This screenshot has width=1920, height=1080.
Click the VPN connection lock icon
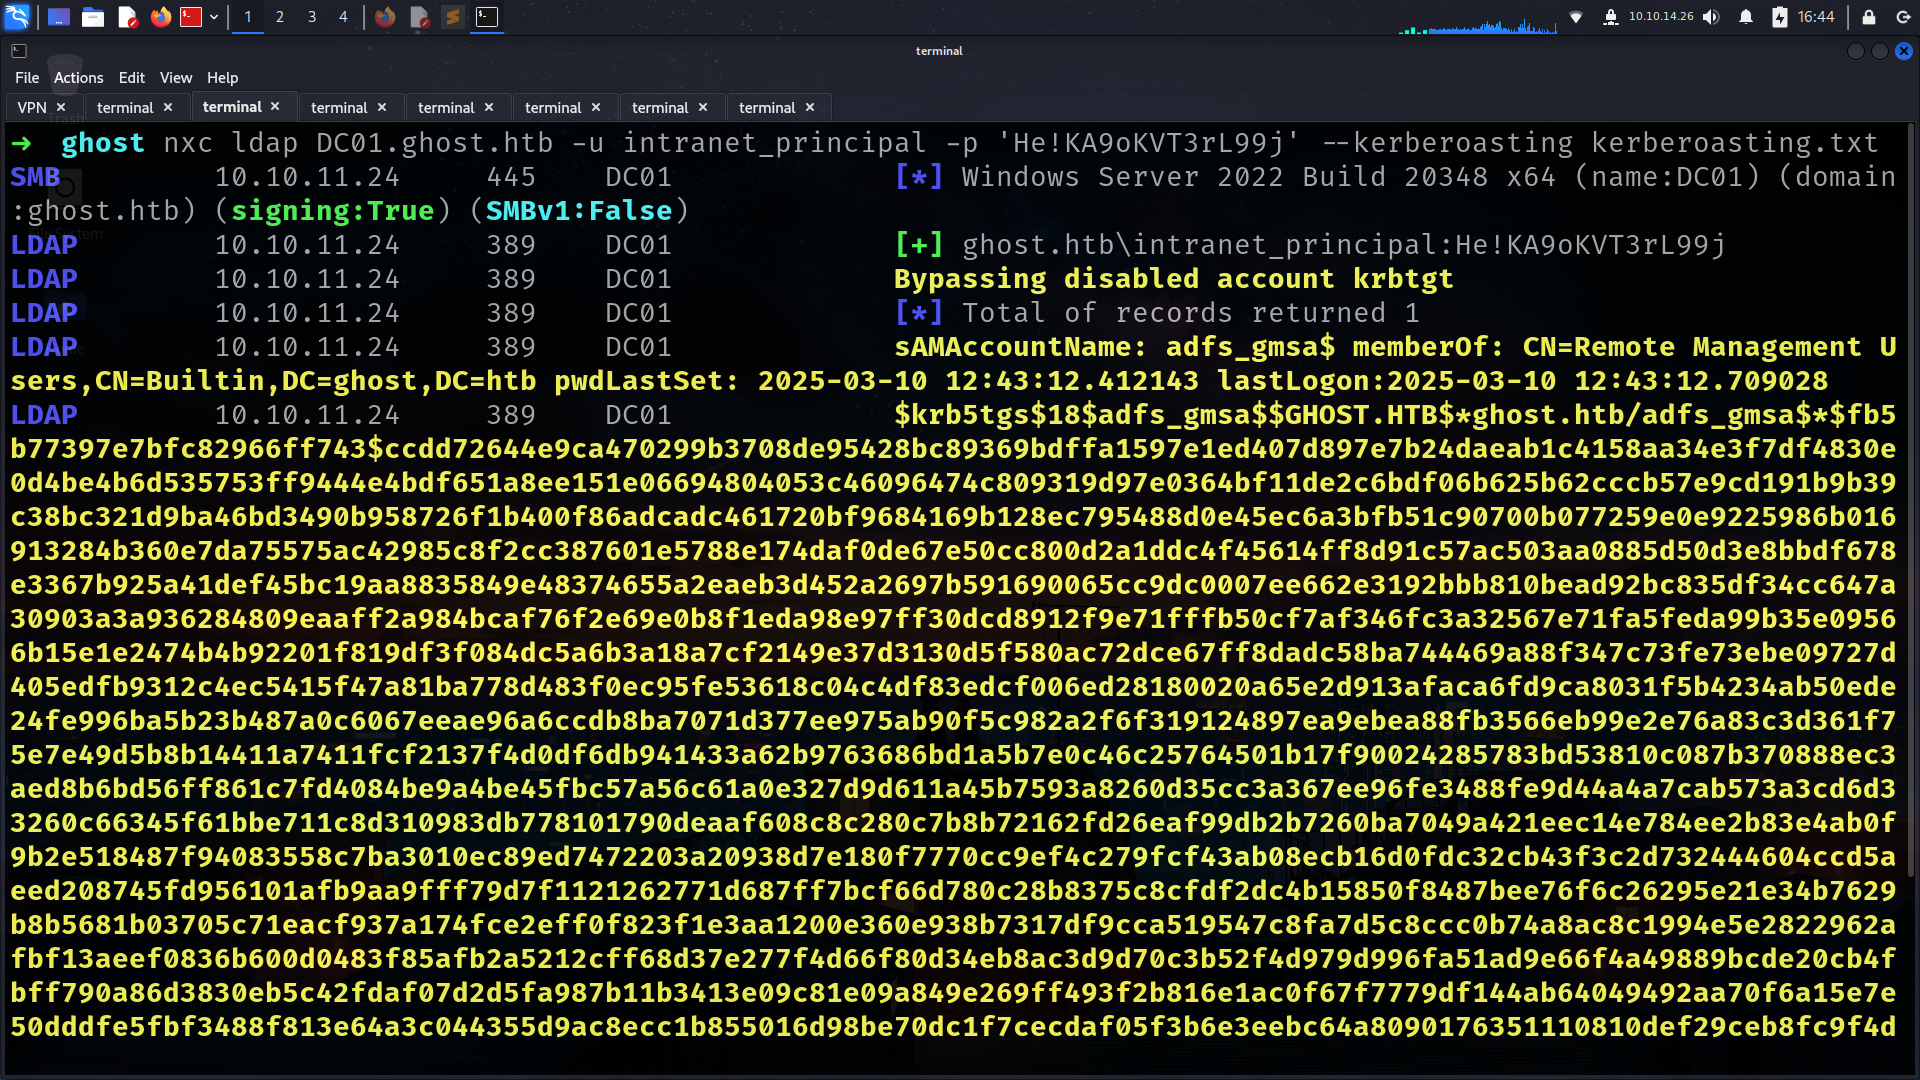1611,17
